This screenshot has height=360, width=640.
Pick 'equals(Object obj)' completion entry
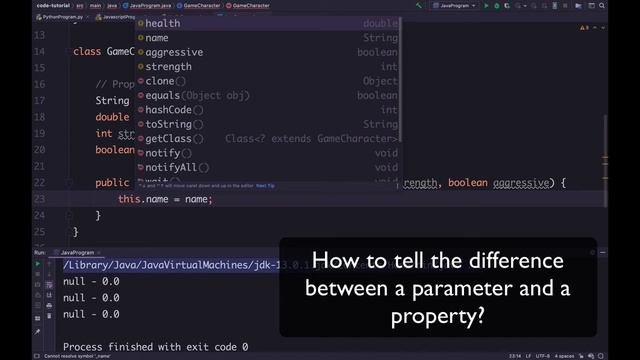point(268,96)
